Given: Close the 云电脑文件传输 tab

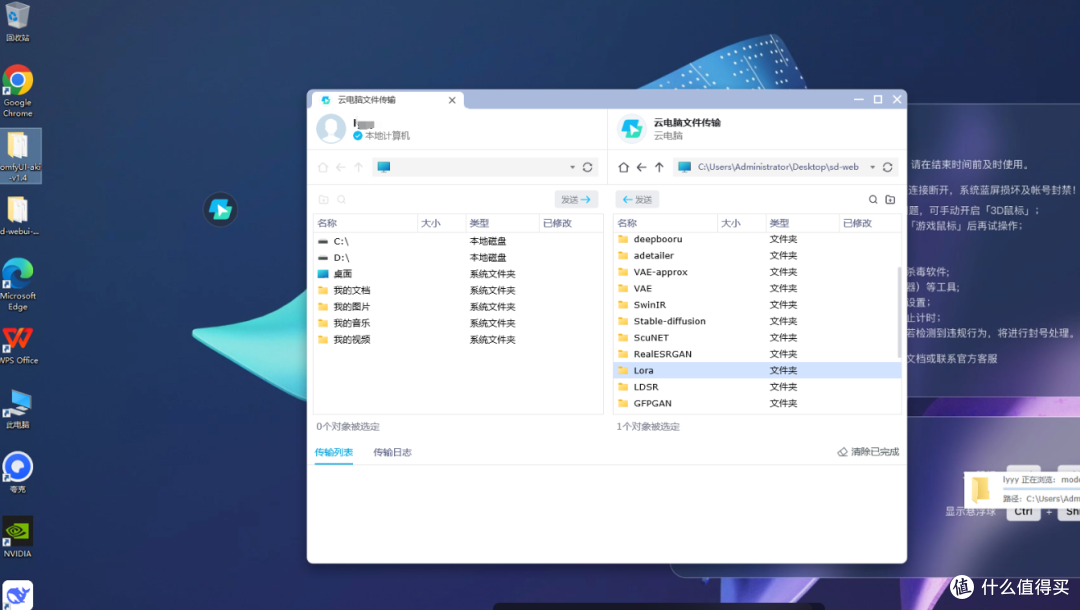Looking at the screenshot, I should coord(452,101).
